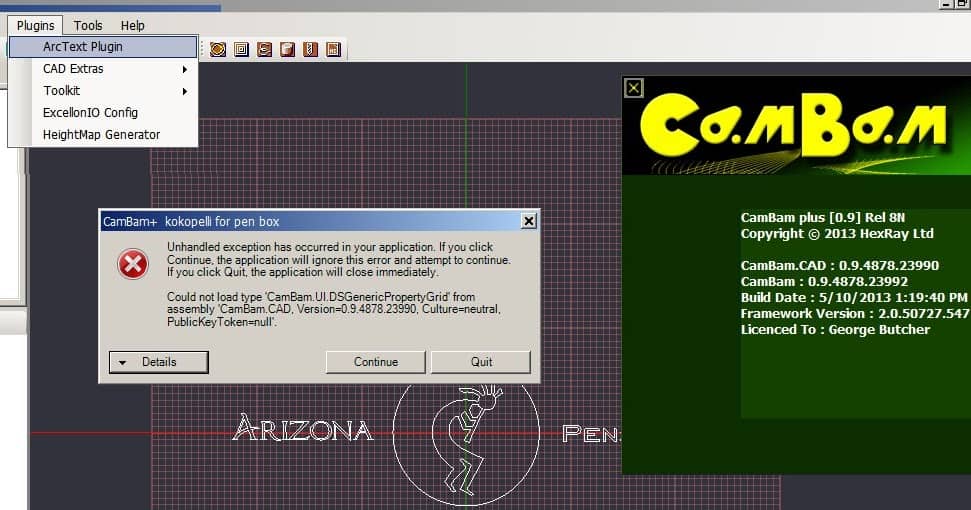Viewport: 971px width, 510px height.
Task: Select the Drill operation toolbar icon
Action: (310, 49)
